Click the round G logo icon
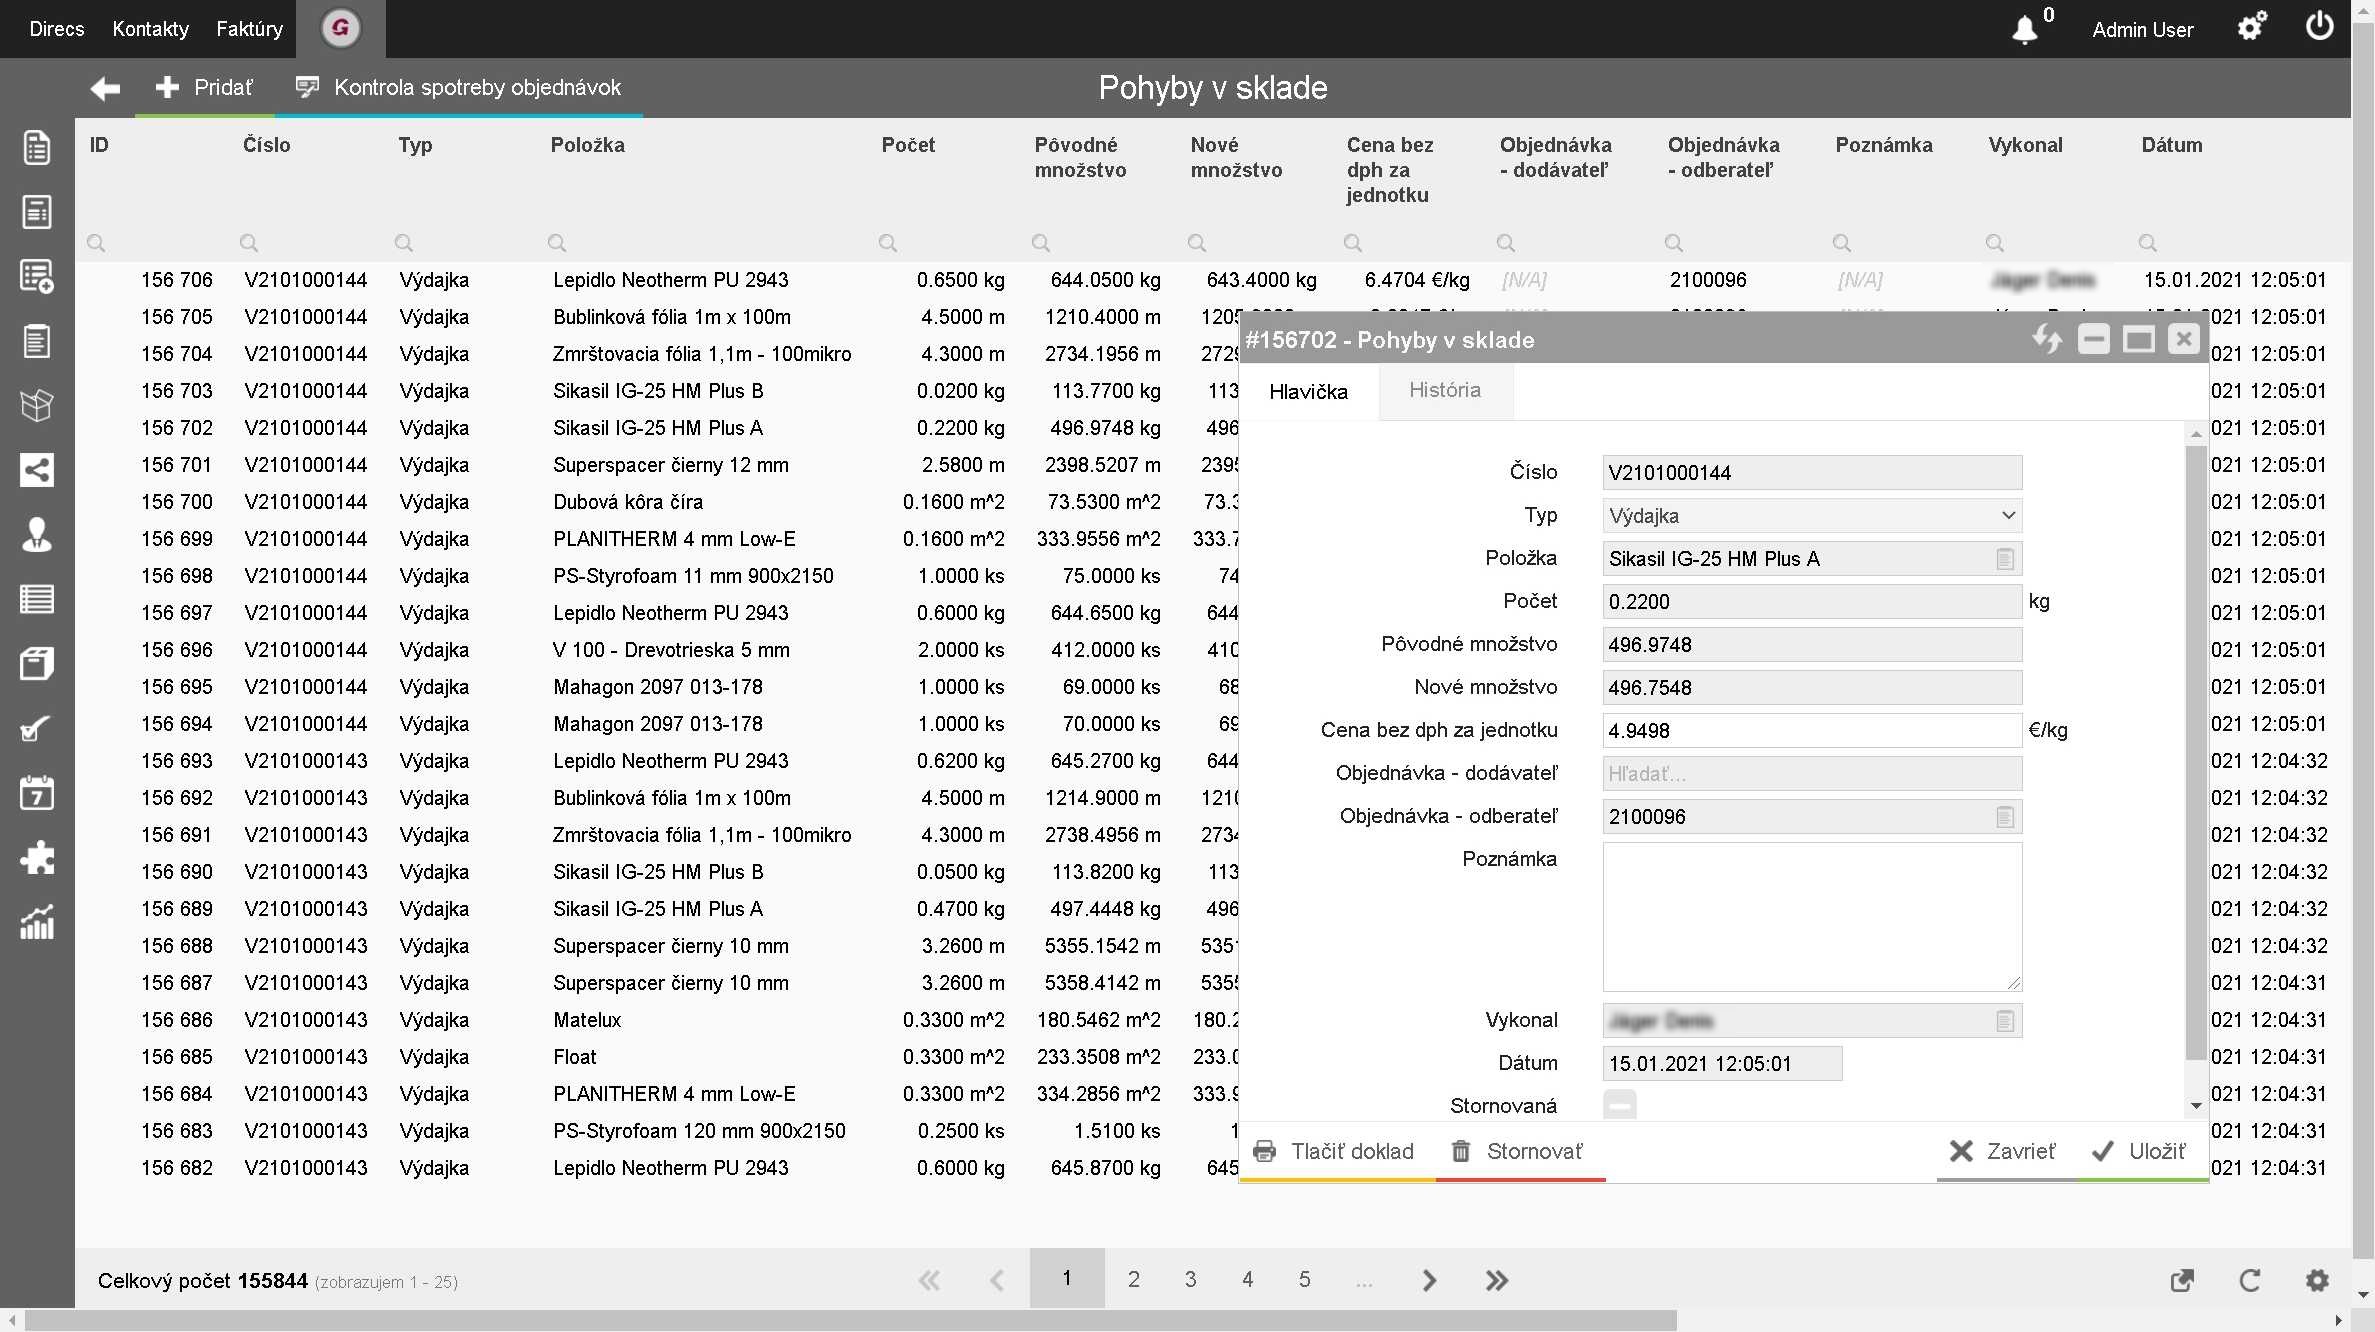2375x1332 pixels. pos(340,28)
